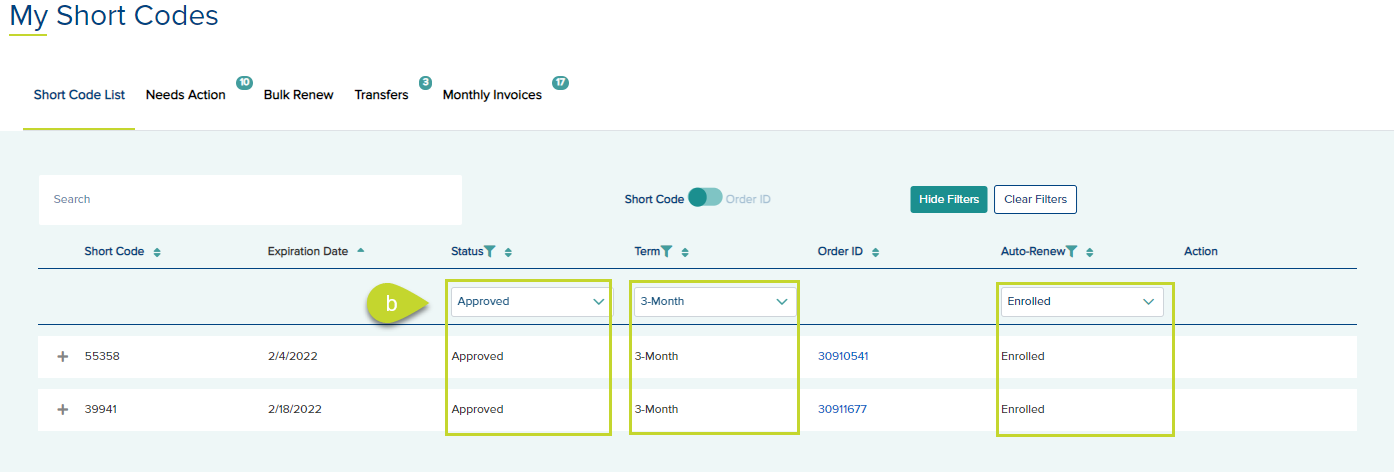The height and width of the screenshot is (472, 1394).
Task: Click the Status column filter funnel icon
Action: [490, 252]
